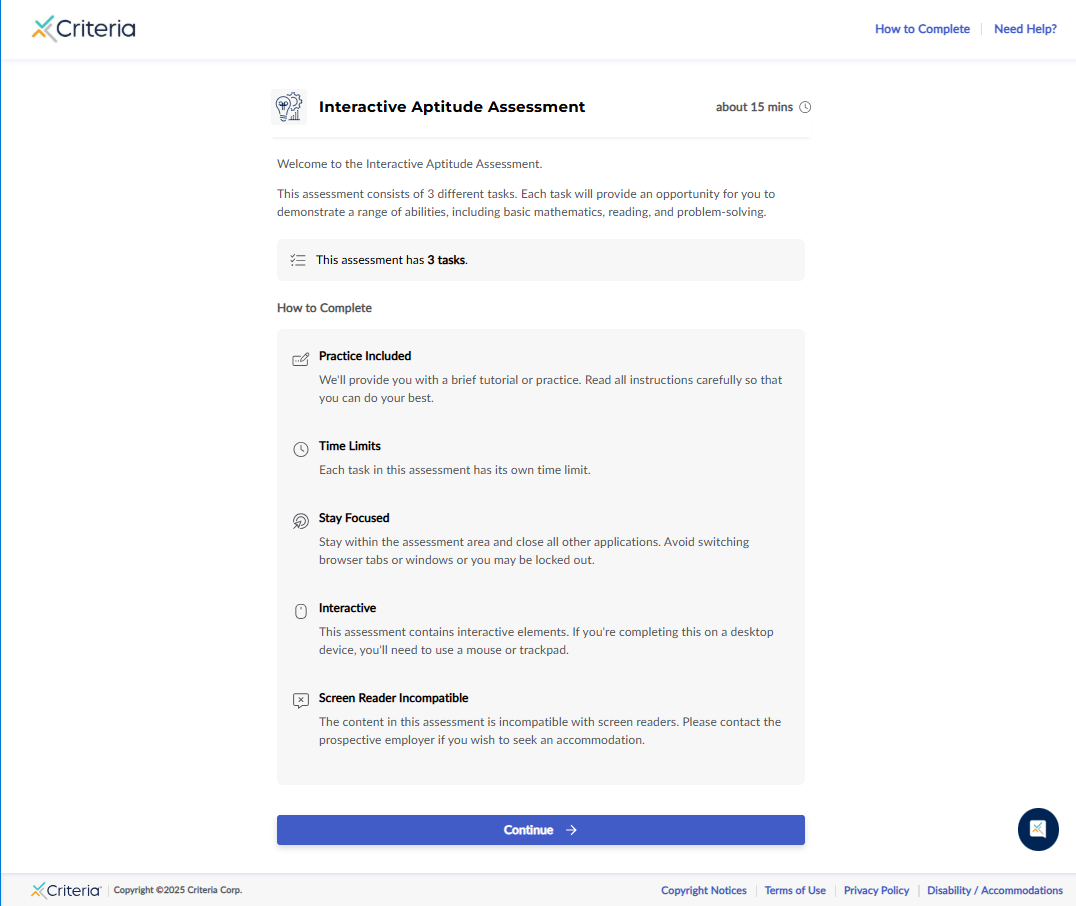This screenshot has width=1076, height=906.
Task: Open the Need Help? link
Action: [x=1025, y=29]
